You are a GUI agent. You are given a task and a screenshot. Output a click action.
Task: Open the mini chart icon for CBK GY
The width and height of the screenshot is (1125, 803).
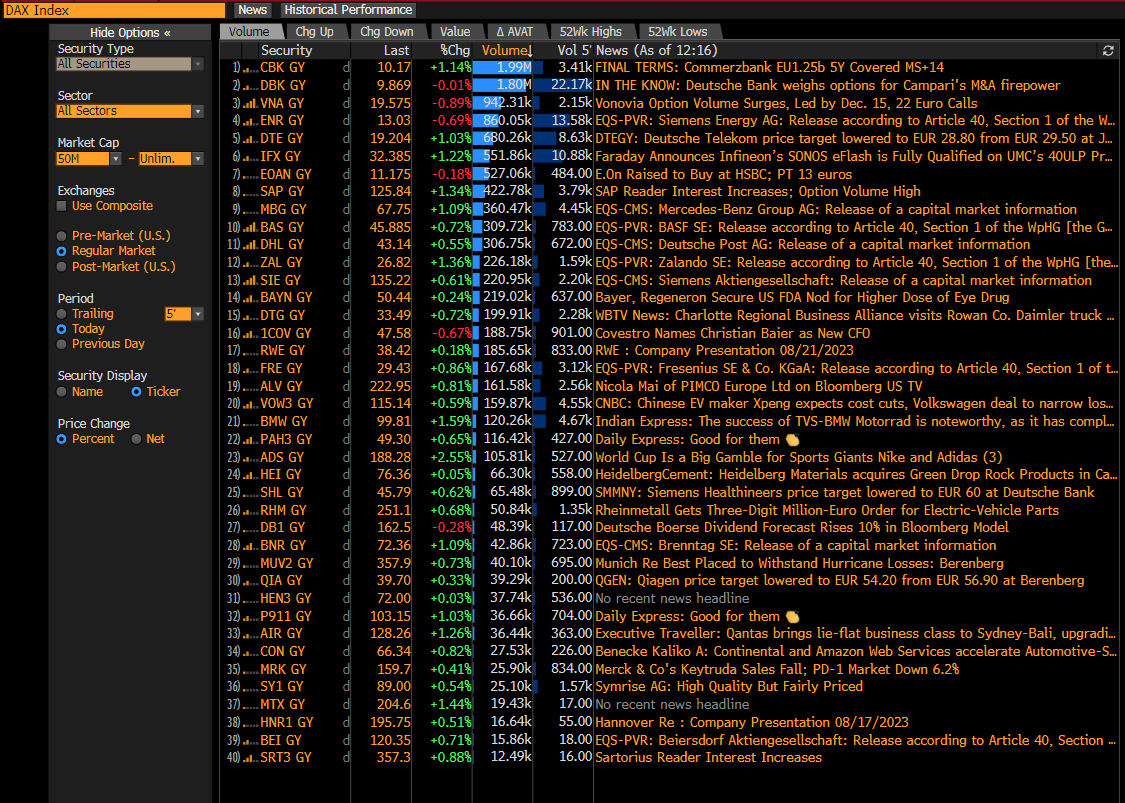tap(250, 68)
